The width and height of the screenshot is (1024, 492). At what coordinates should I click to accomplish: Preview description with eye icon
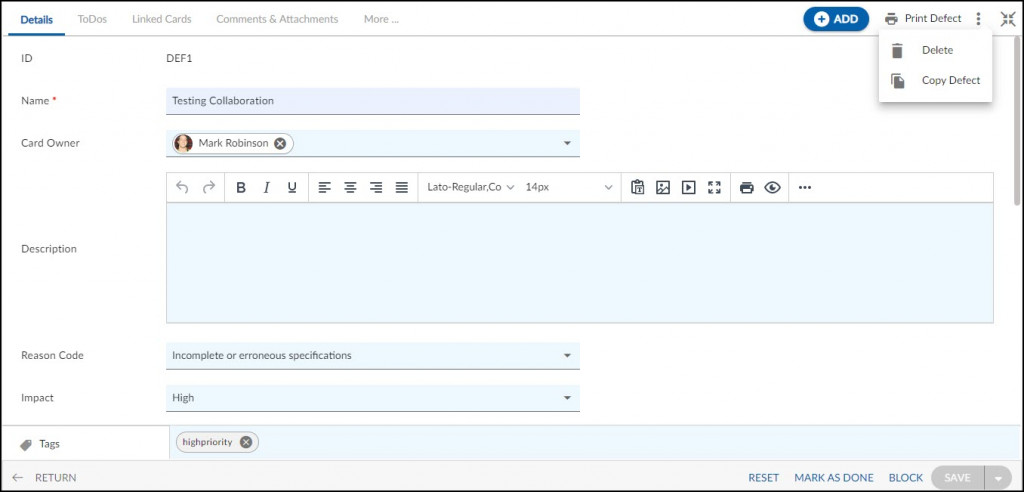pos(773,188)
